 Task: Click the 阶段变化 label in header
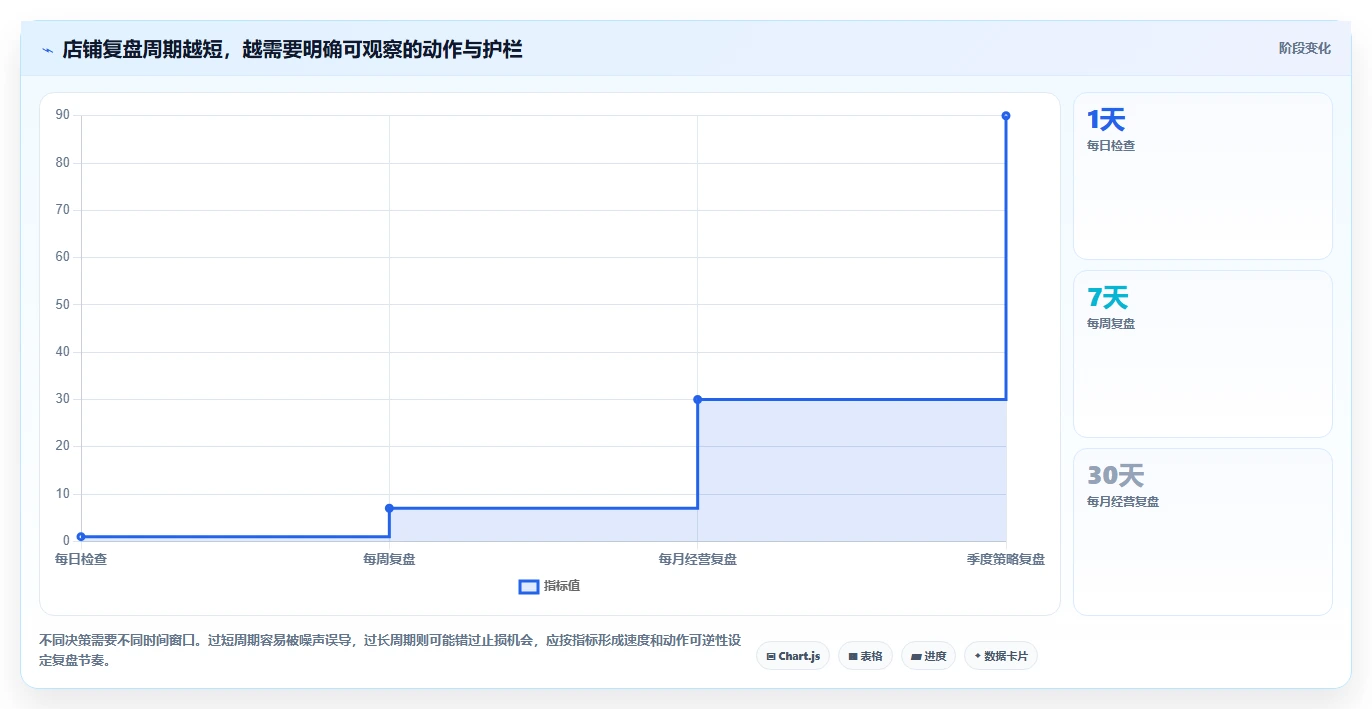1304,48
